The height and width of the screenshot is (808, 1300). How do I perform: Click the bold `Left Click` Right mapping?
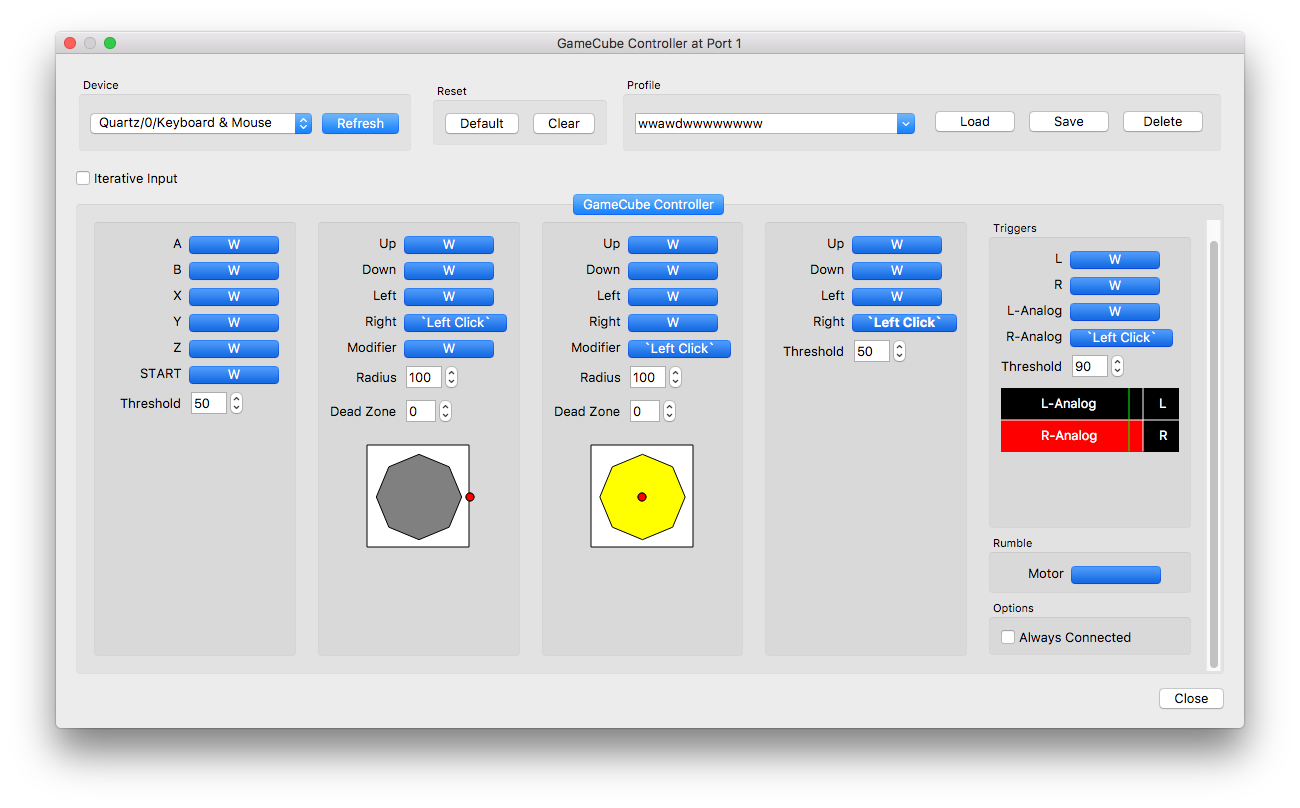904,322
